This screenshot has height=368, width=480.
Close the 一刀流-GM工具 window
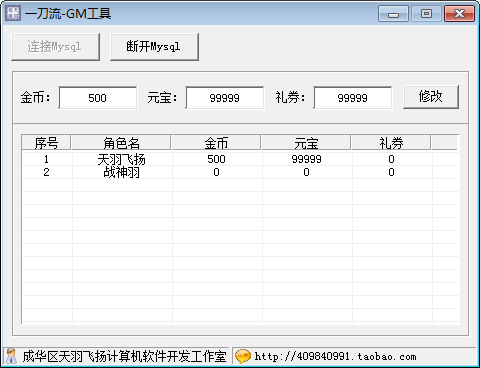click(459, 14)
